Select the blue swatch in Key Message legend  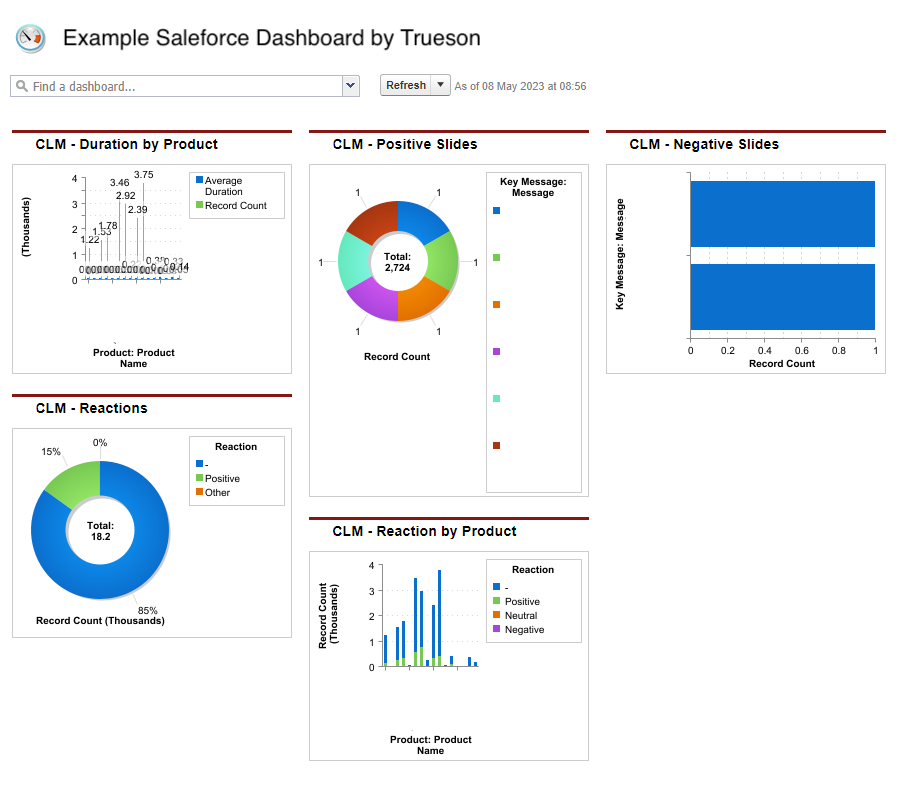point(497,211)
